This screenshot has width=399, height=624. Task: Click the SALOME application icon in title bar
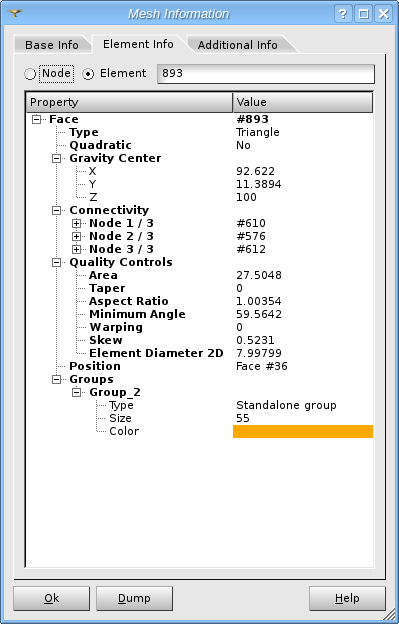14,14
